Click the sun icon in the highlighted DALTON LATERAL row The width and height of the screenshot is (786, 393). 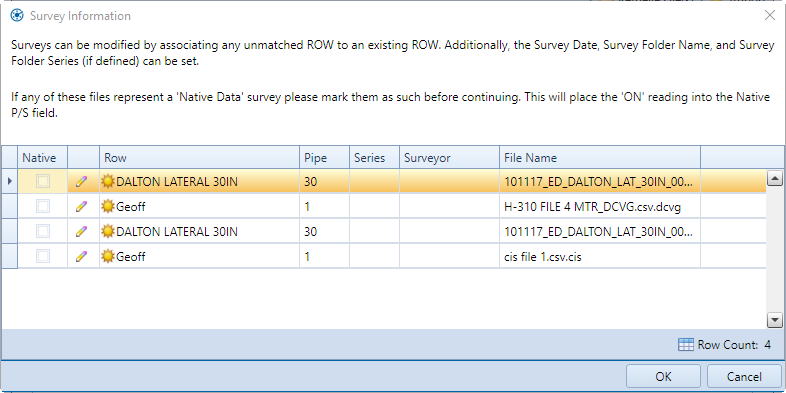point(108,181)
